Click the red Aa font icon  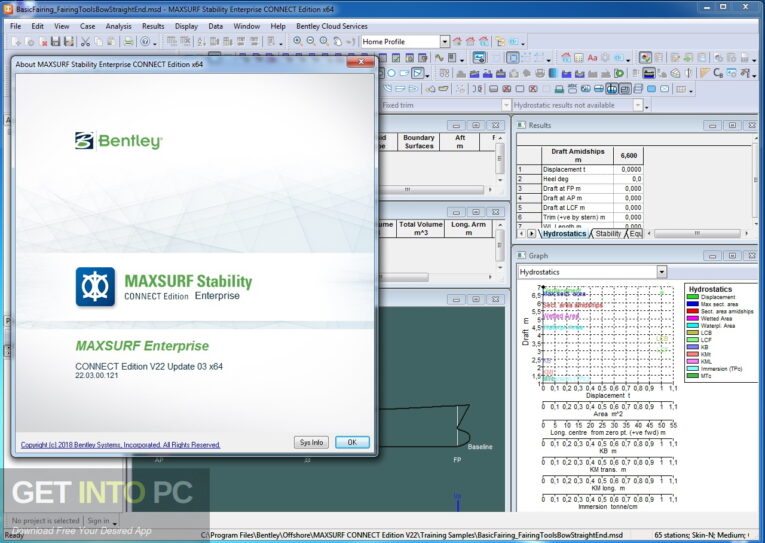[592, 58]
